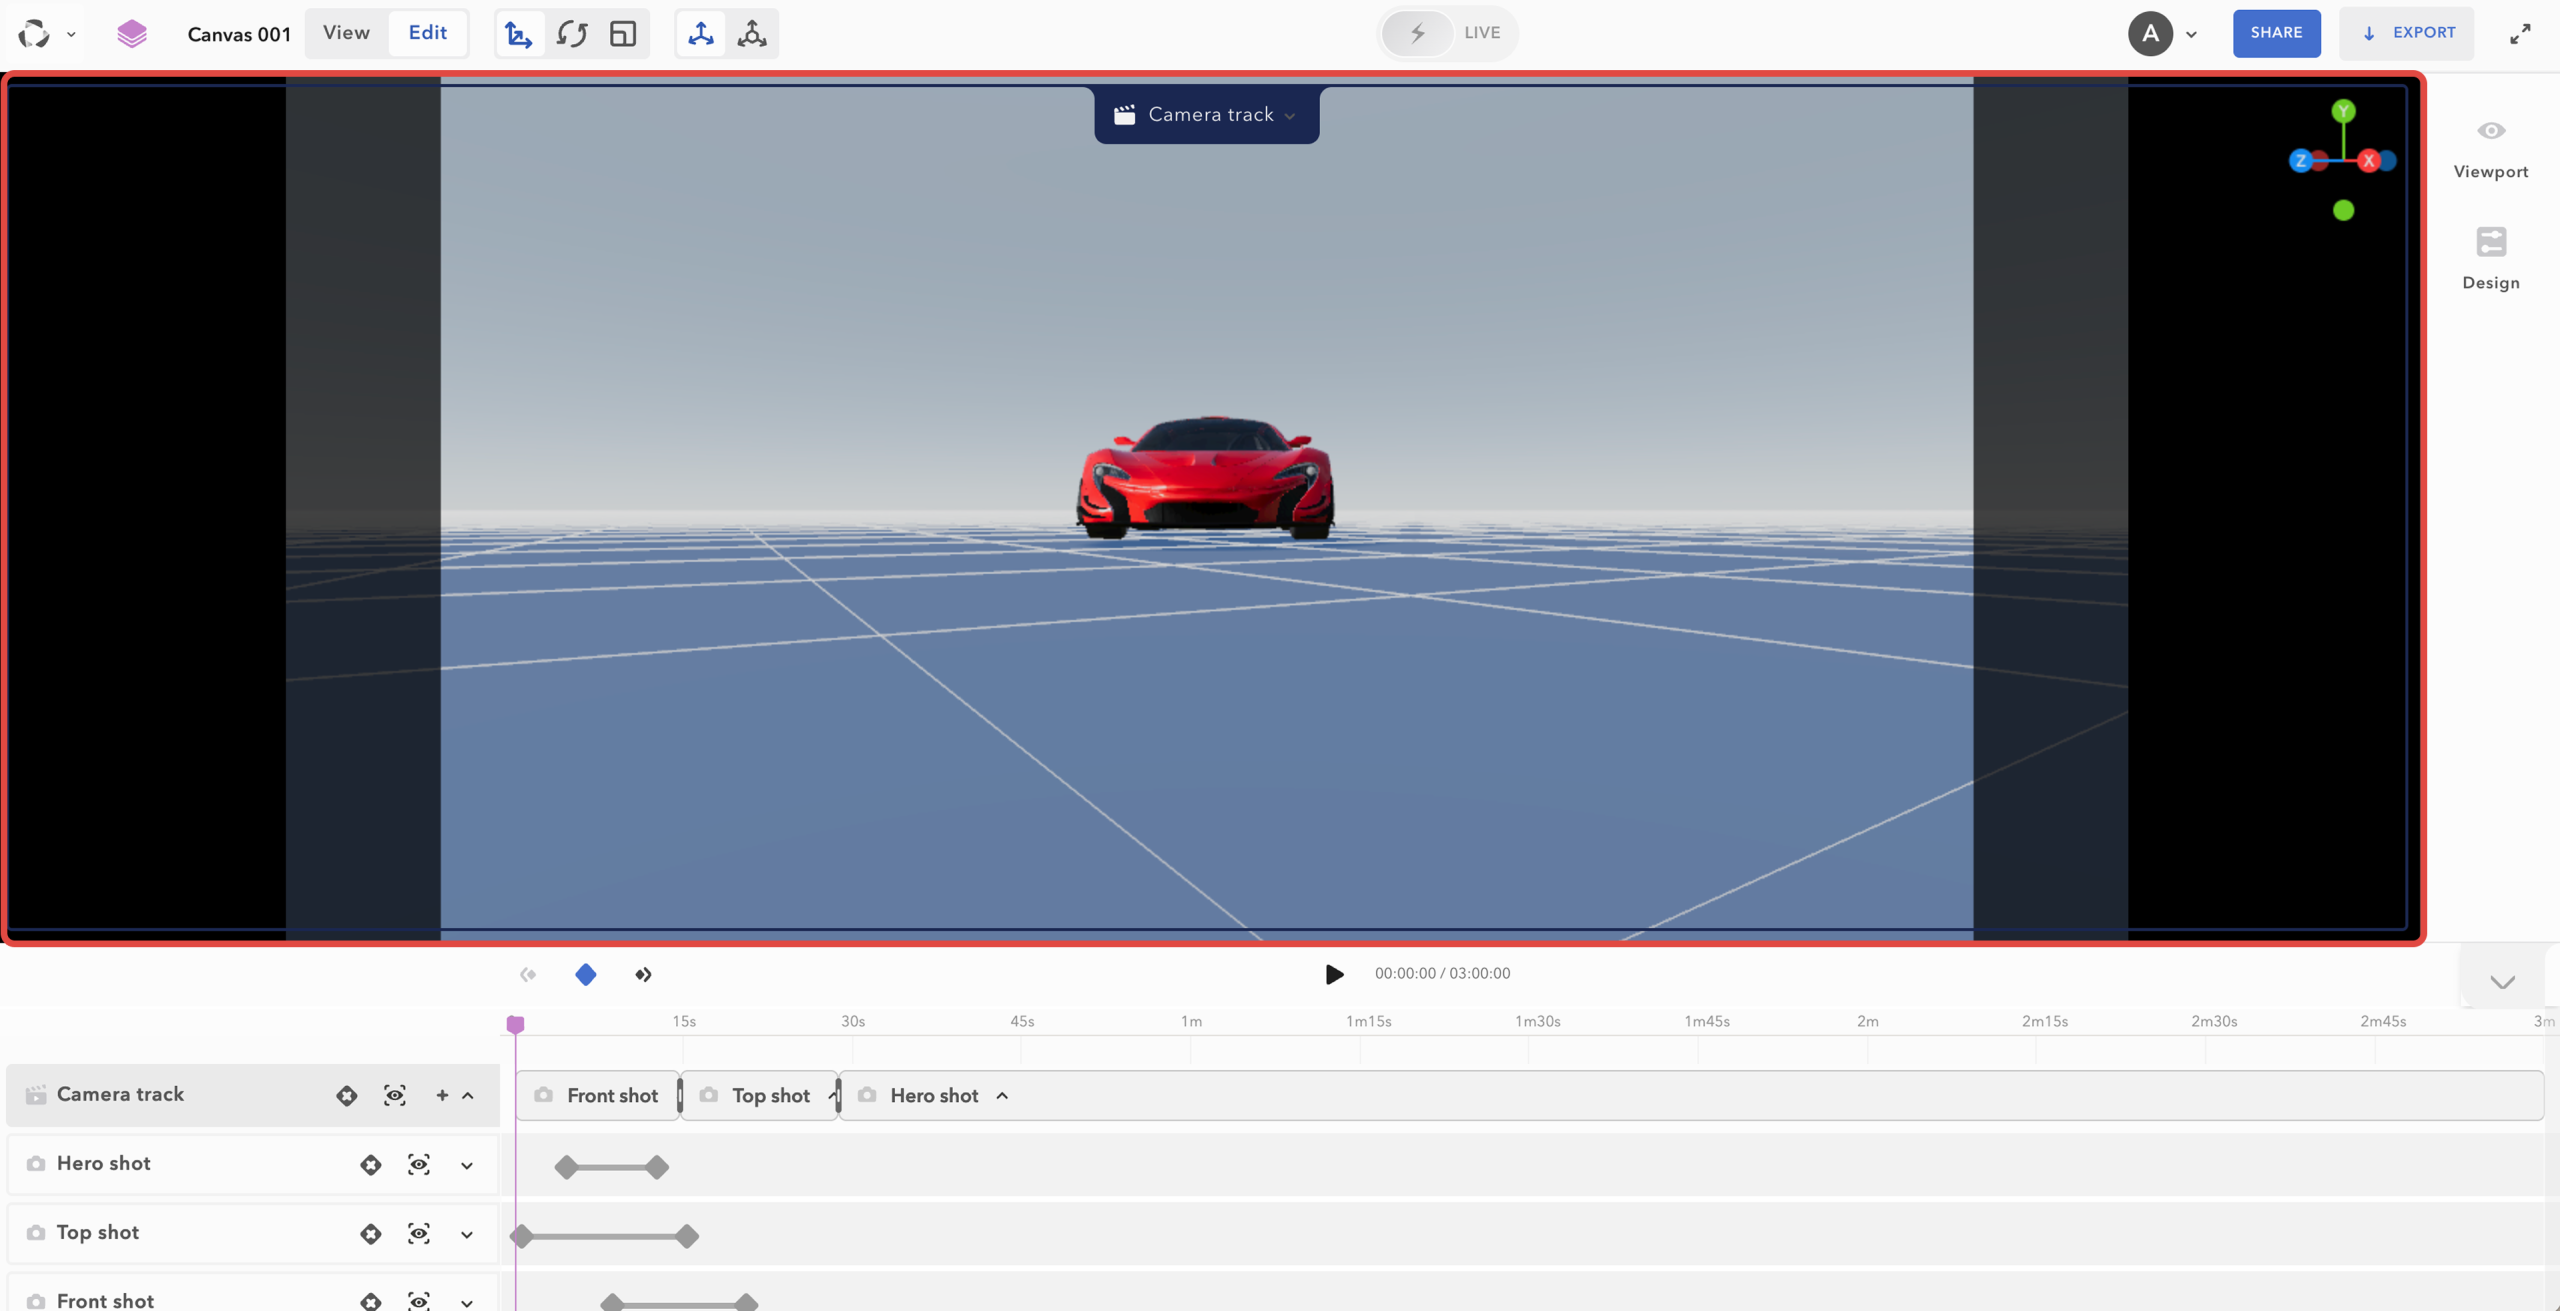The image size is (2560, 1311).
Task: Click the red car in viewport
Action: (1205, 477)
